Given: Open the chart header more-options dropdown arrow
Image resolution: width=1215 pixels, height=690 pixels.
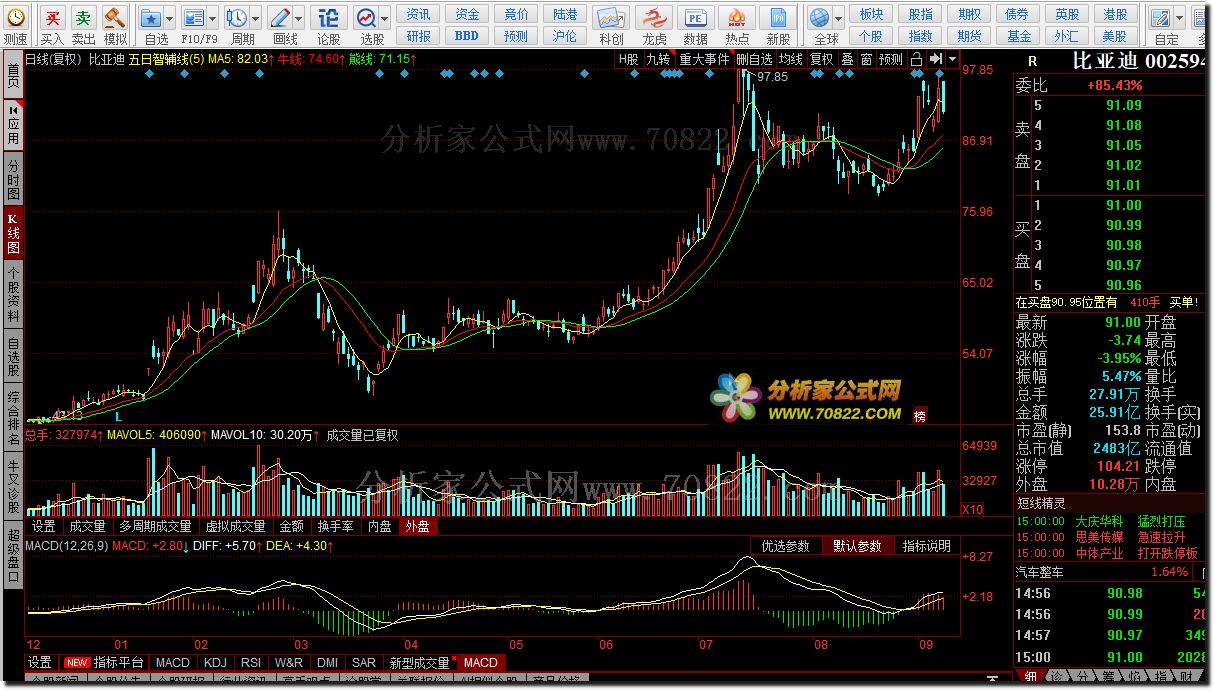Looking at the screenshot, I should (952, 60).
